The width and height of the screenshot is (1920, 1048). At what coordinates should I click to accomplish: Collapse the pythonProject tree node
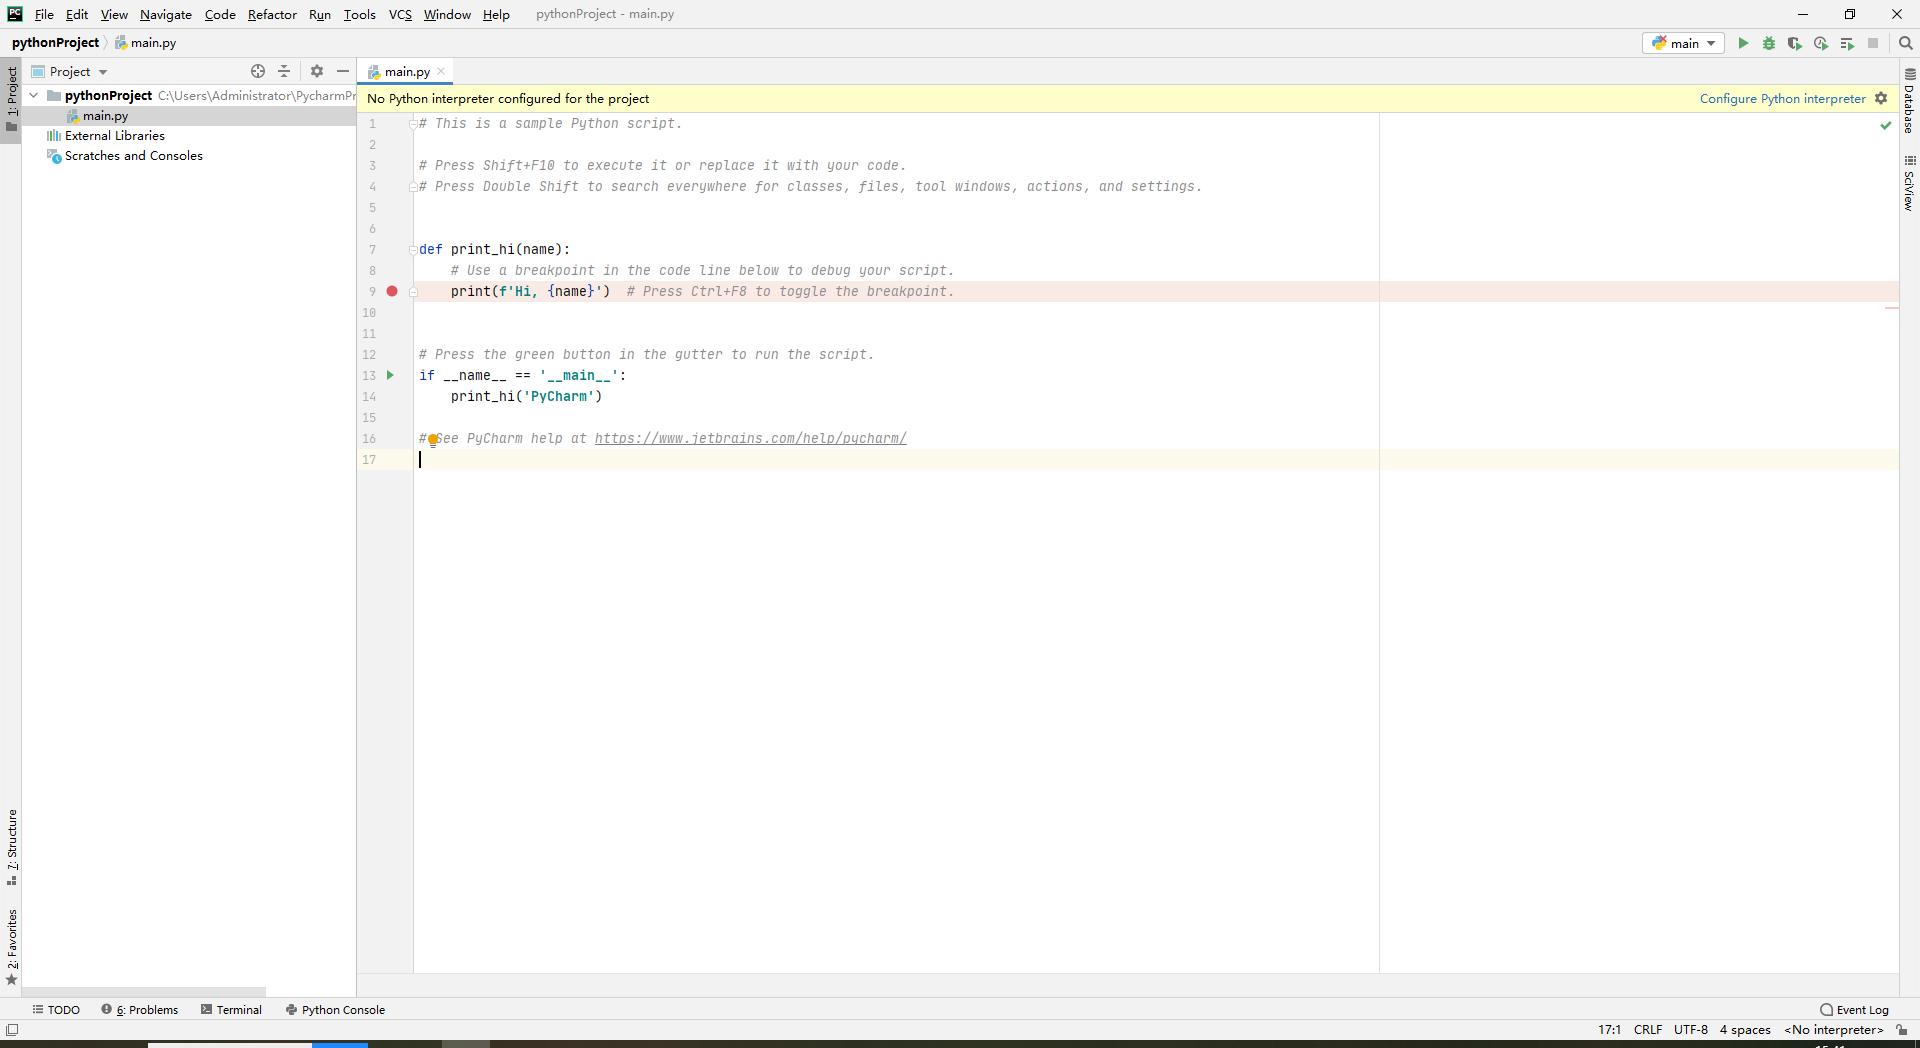(34, 95)
